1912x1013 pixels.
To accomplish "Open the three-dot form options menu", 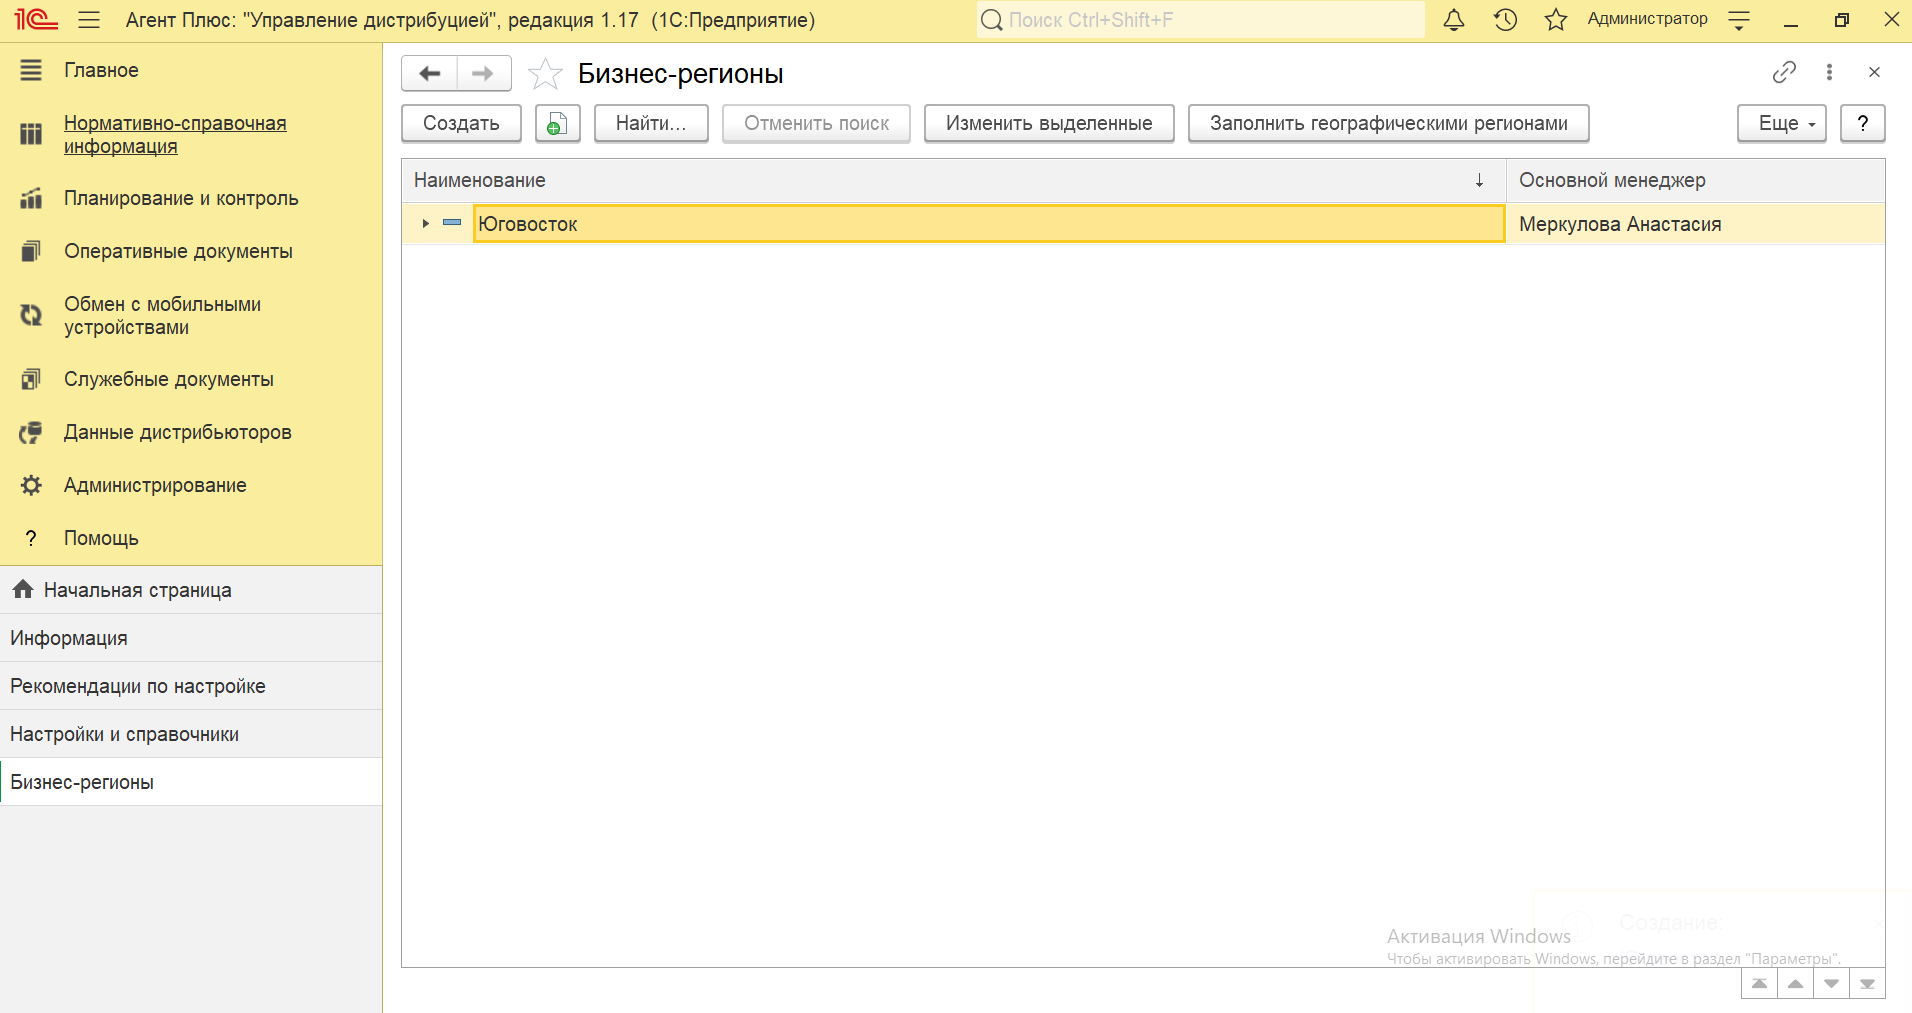I will (x=1829, y=72).
